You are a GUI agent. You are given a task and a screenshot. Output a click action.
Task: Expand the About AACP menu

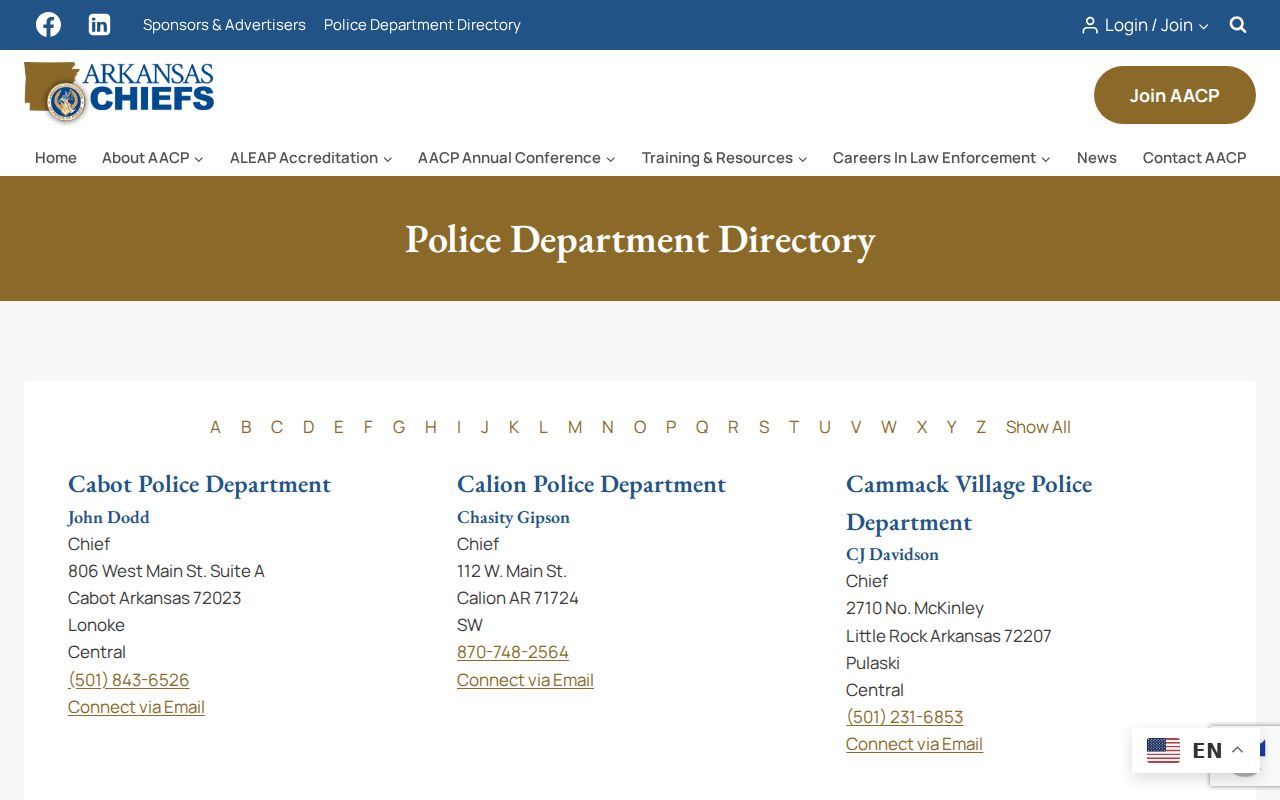(x=153, y=158)
